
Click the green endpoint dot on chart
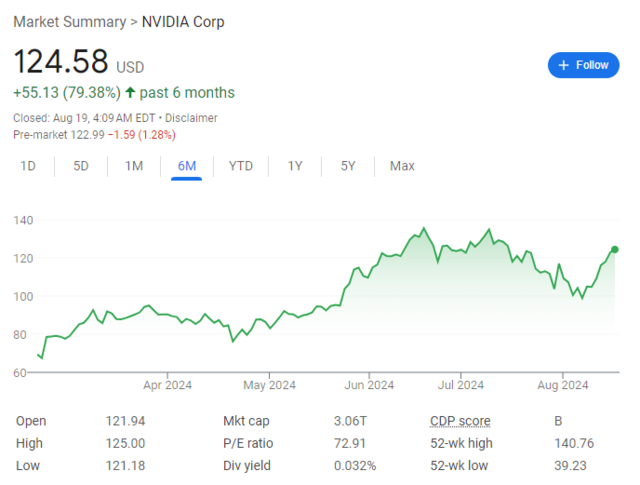tap(614, 249)
